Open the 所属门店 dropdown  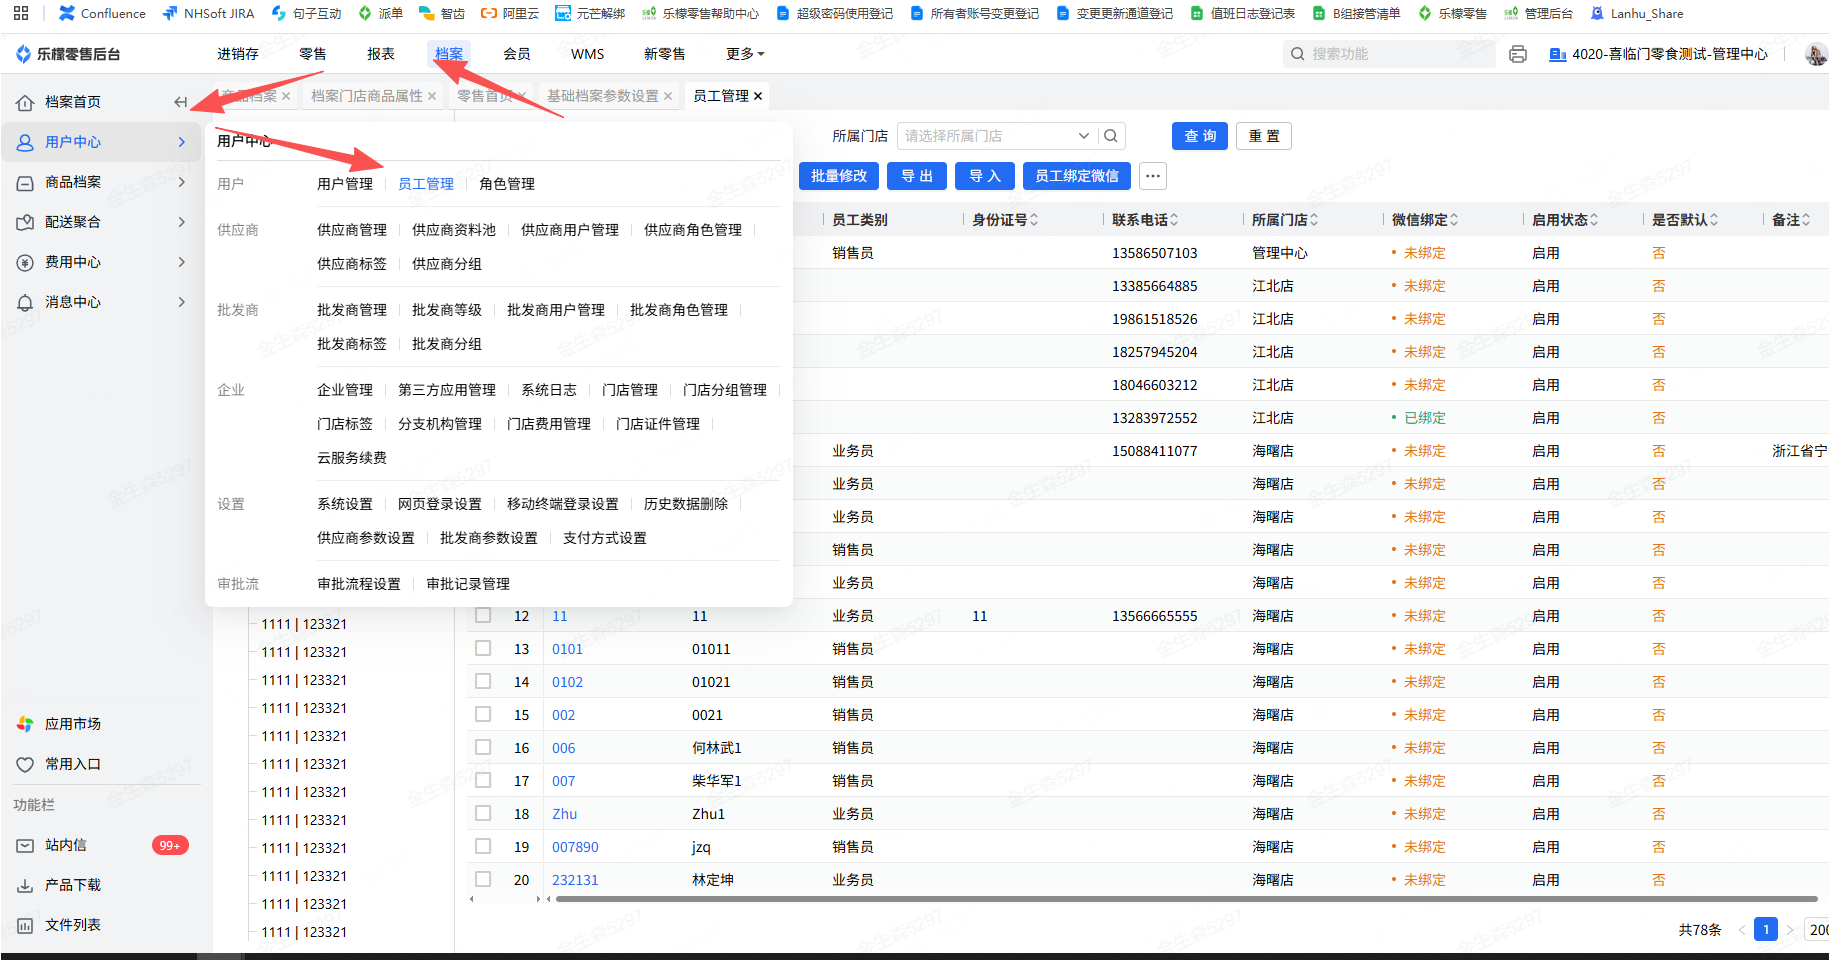pyautogui.click(x=997, y=136)
